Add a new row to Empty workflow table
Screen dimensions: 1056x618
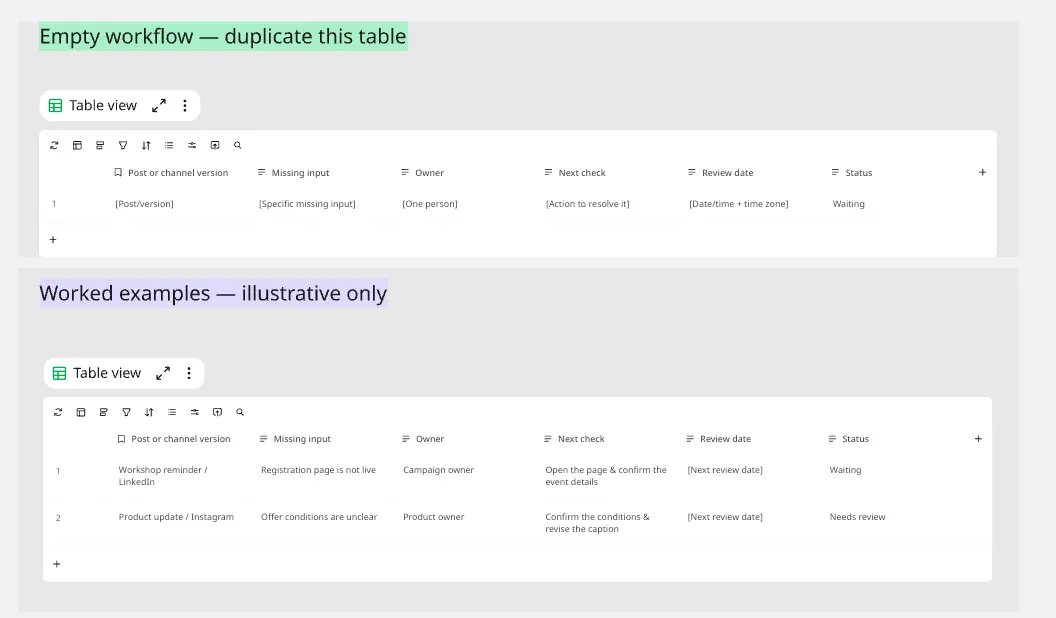(x=53, y=240)
